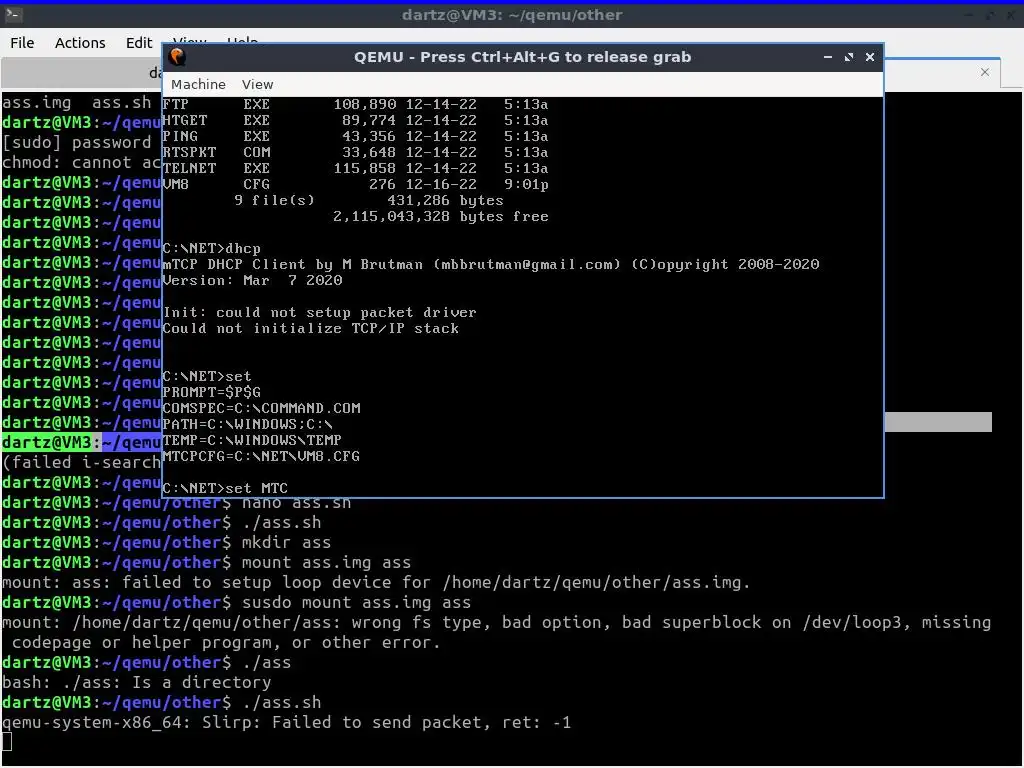
Task: Click '2,115,043,328 bytes free' line
Action: point(441,216)
